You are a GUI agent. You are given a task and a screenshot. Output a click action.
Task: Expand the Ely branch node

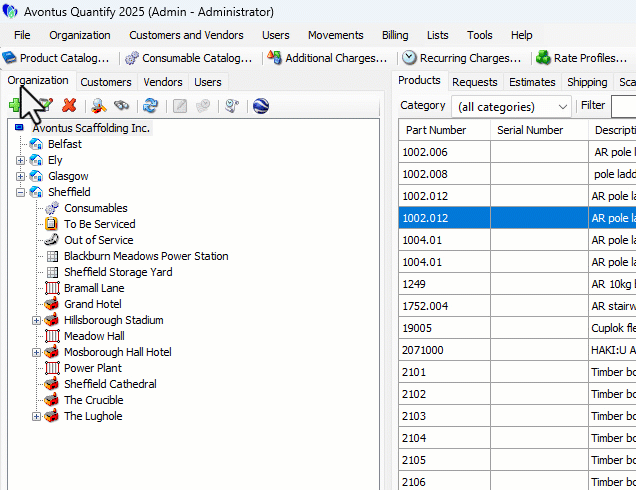[x=21, y=160]
